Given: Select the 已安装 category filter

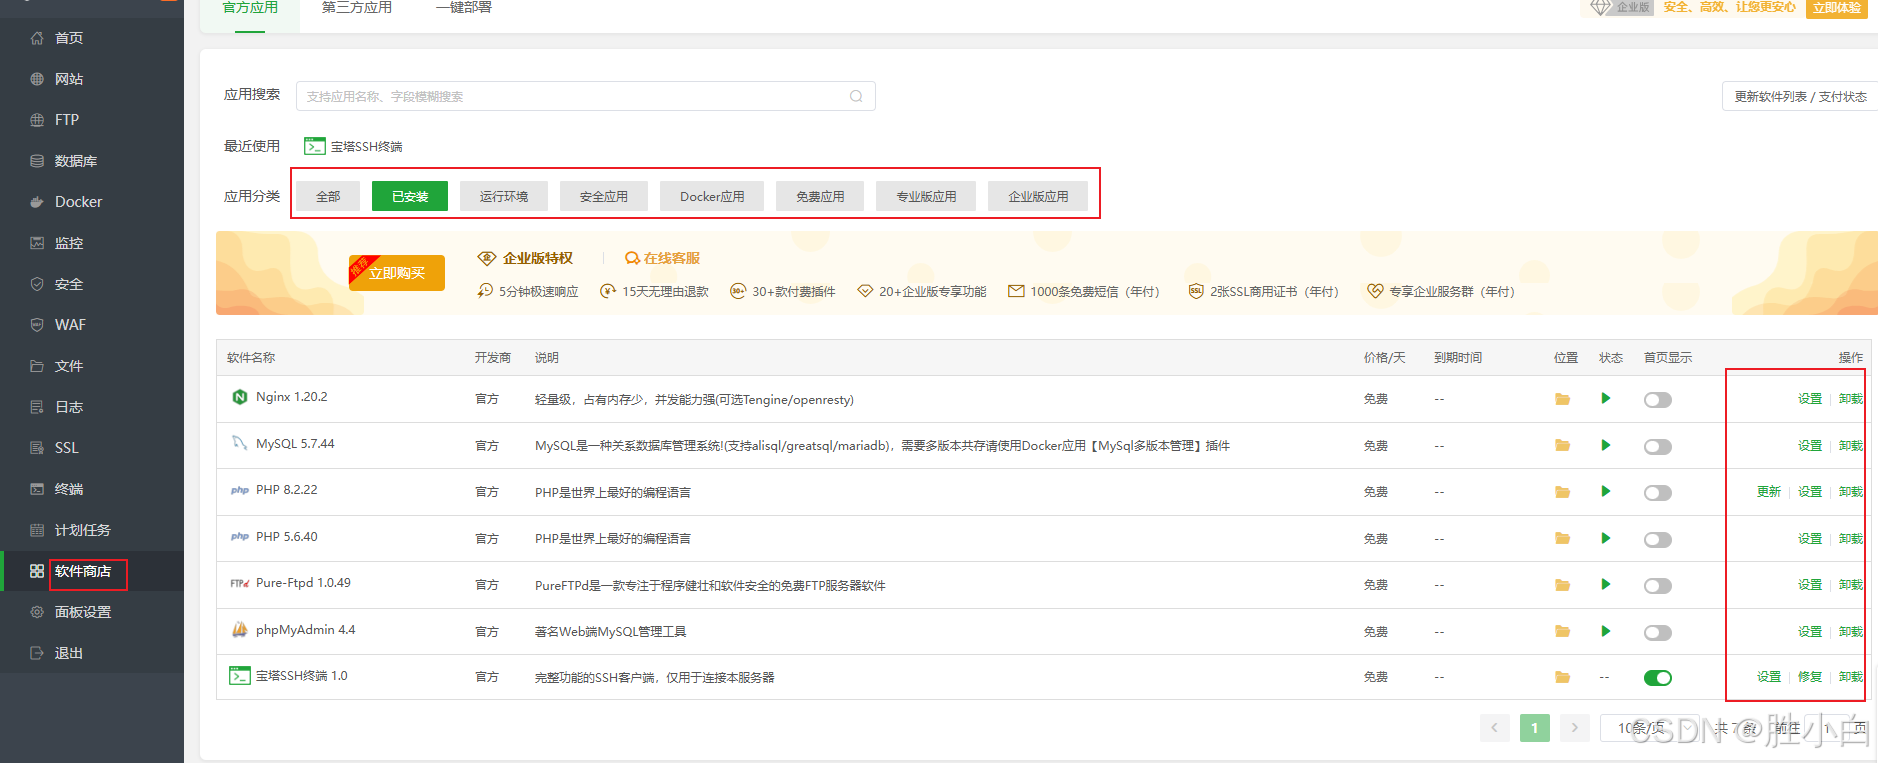Looking at the screenshot, I should [x=410, y=196].
